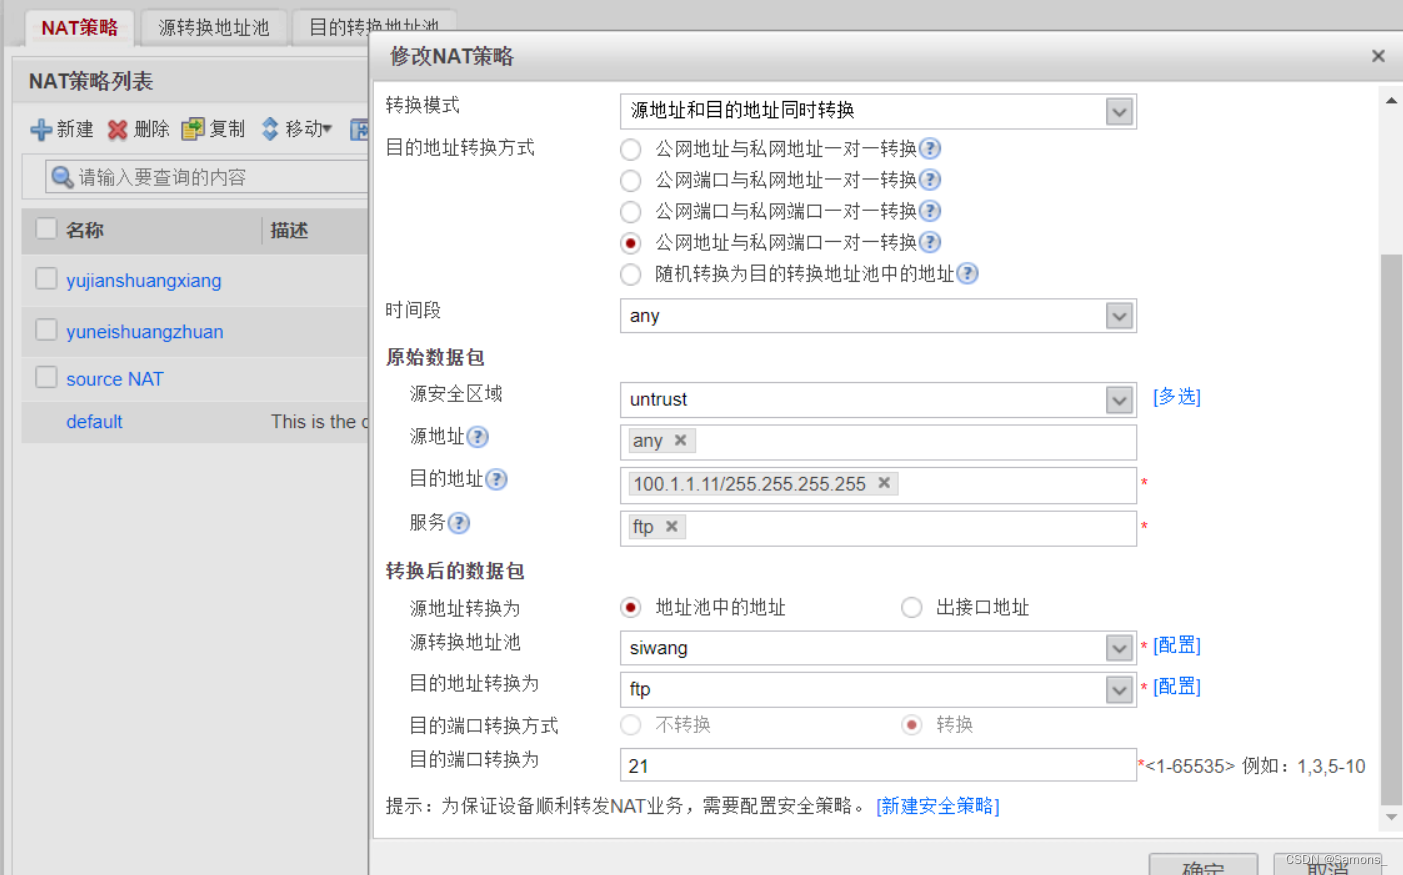
Task: Select 公网端口与私网地址一对一转换 radio button
Action: [630, 180]
